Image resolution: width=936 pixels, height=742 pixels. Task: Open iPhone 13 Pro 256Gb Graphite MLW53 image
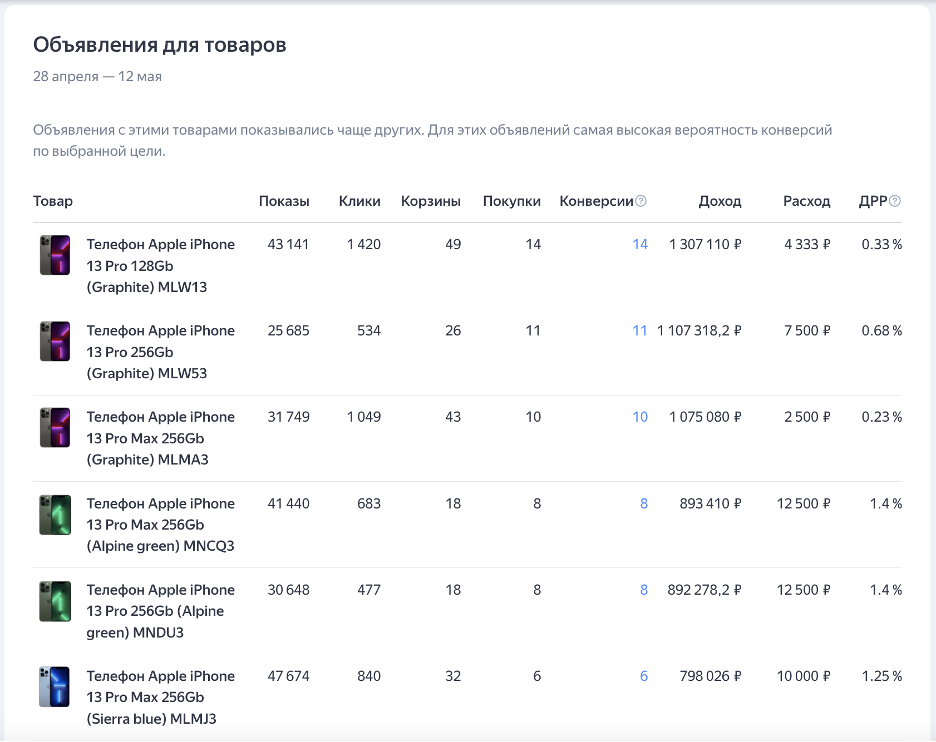54,341
